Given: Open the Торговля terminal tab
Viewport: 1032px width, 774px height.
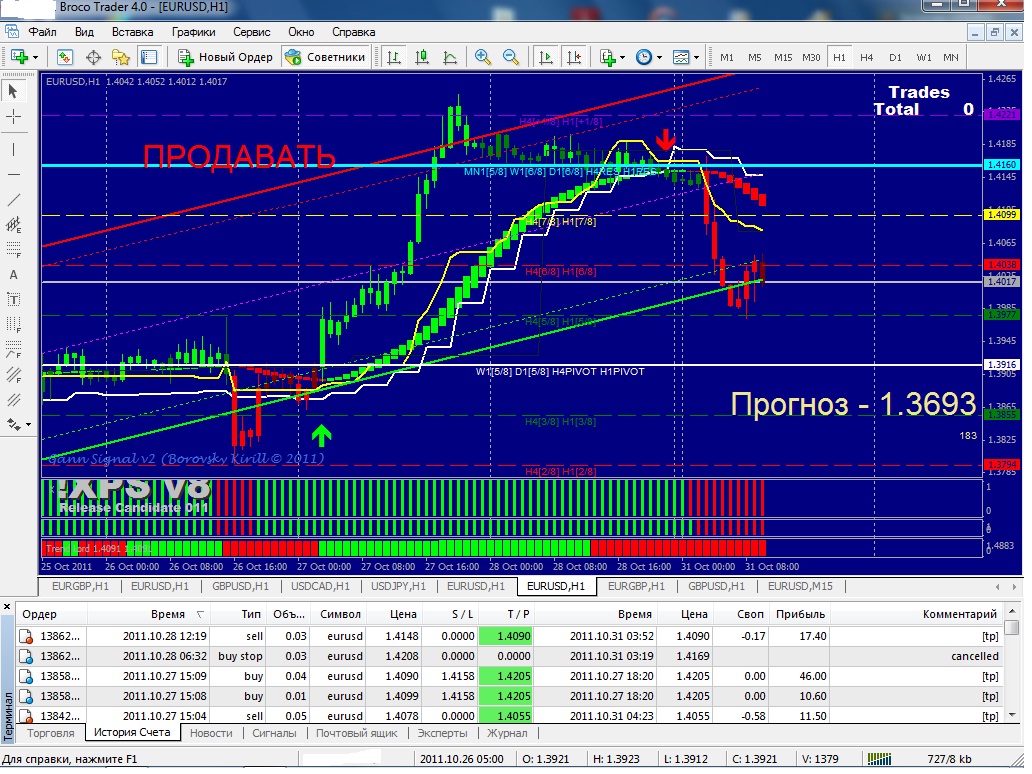Looking at the screenshot, I should coord(51,733).
